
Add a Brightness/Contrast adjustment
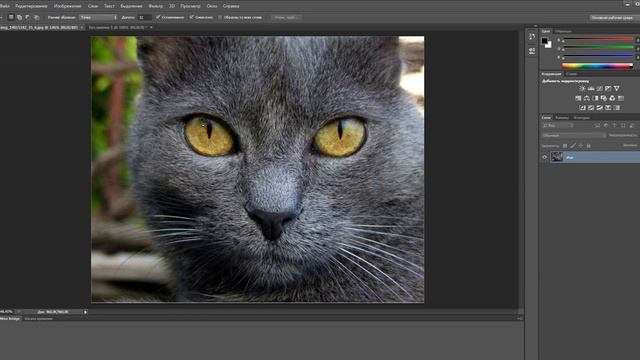click(x=582, y=89)
